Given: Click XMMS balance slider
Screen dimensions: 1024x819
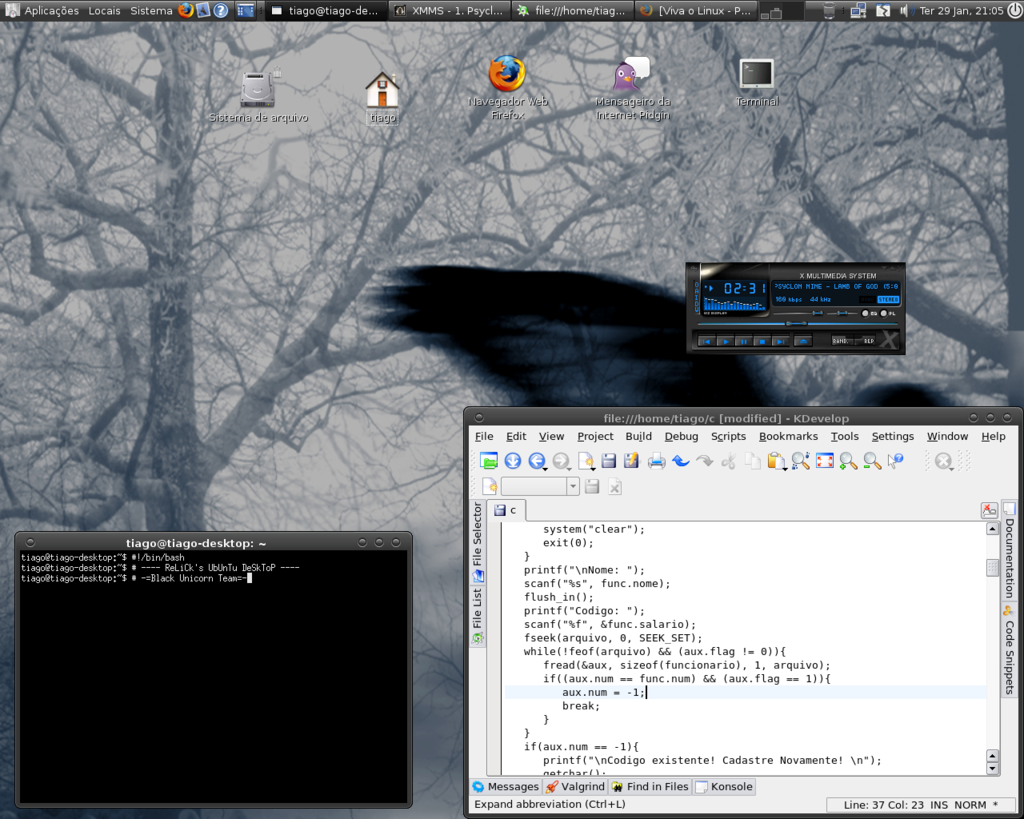Looking at the screenshot, I should (842, 313).
